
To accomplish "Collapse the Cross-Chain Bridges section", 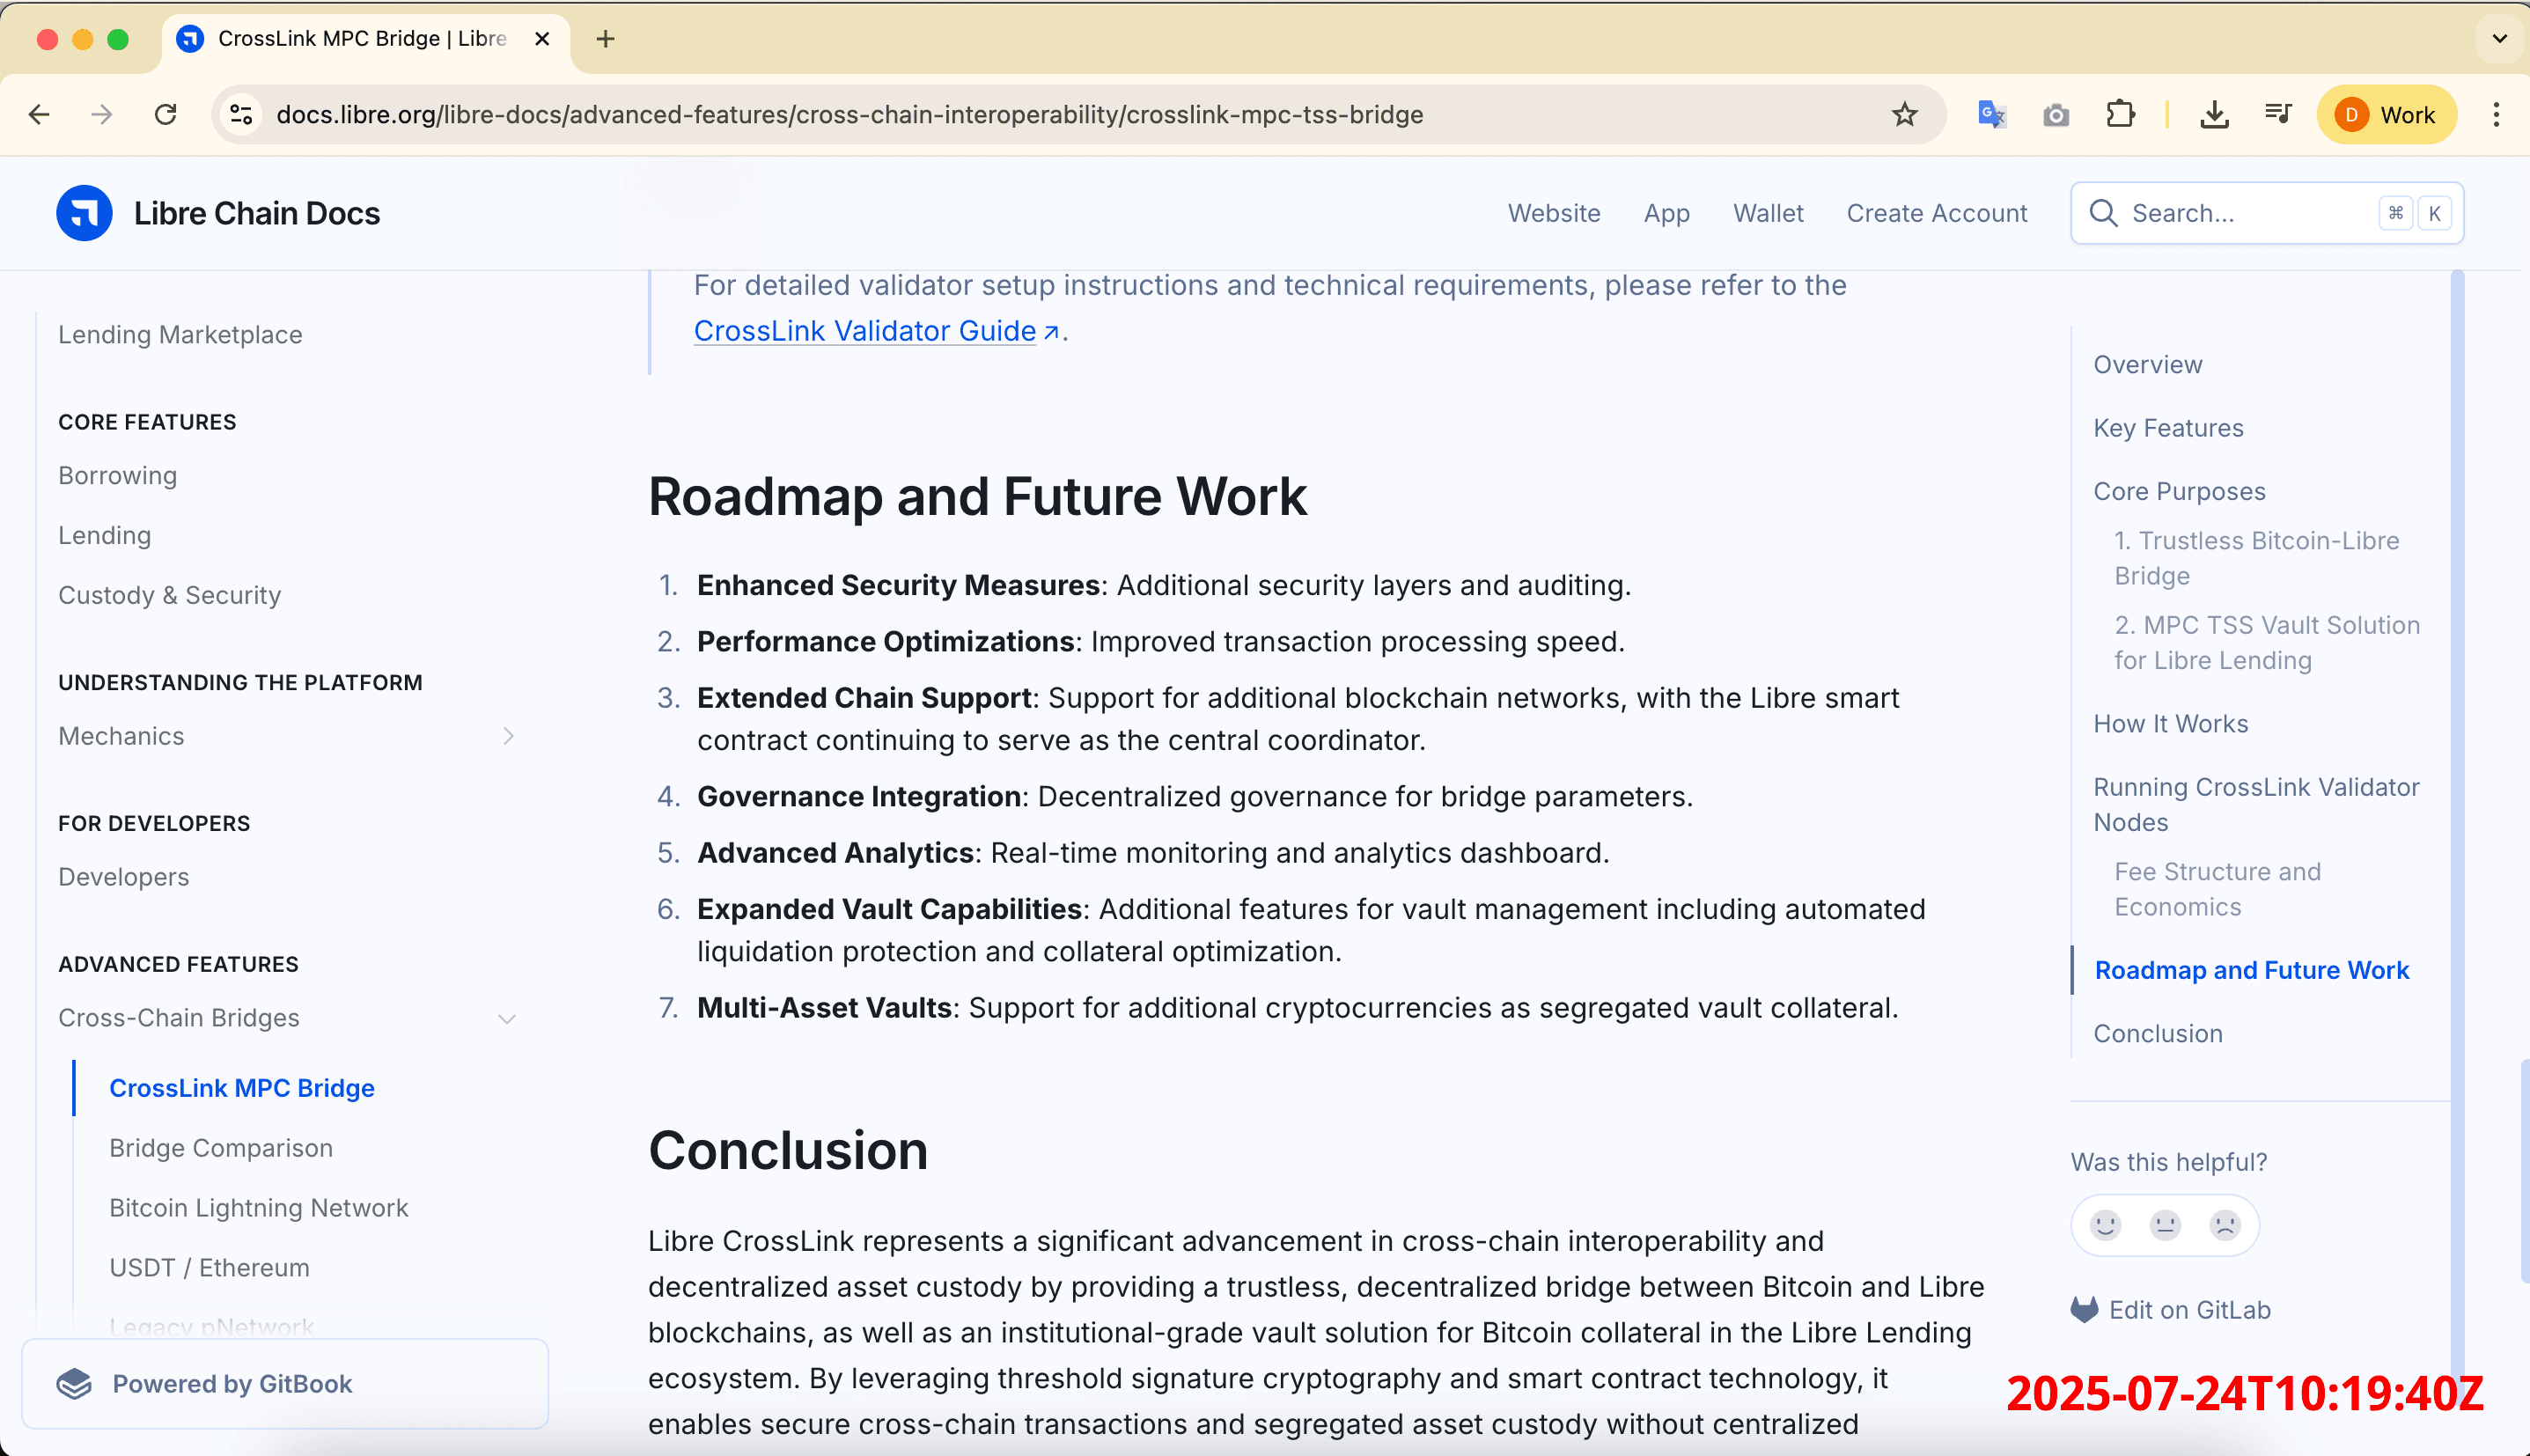I will (x=508, y=1018).
